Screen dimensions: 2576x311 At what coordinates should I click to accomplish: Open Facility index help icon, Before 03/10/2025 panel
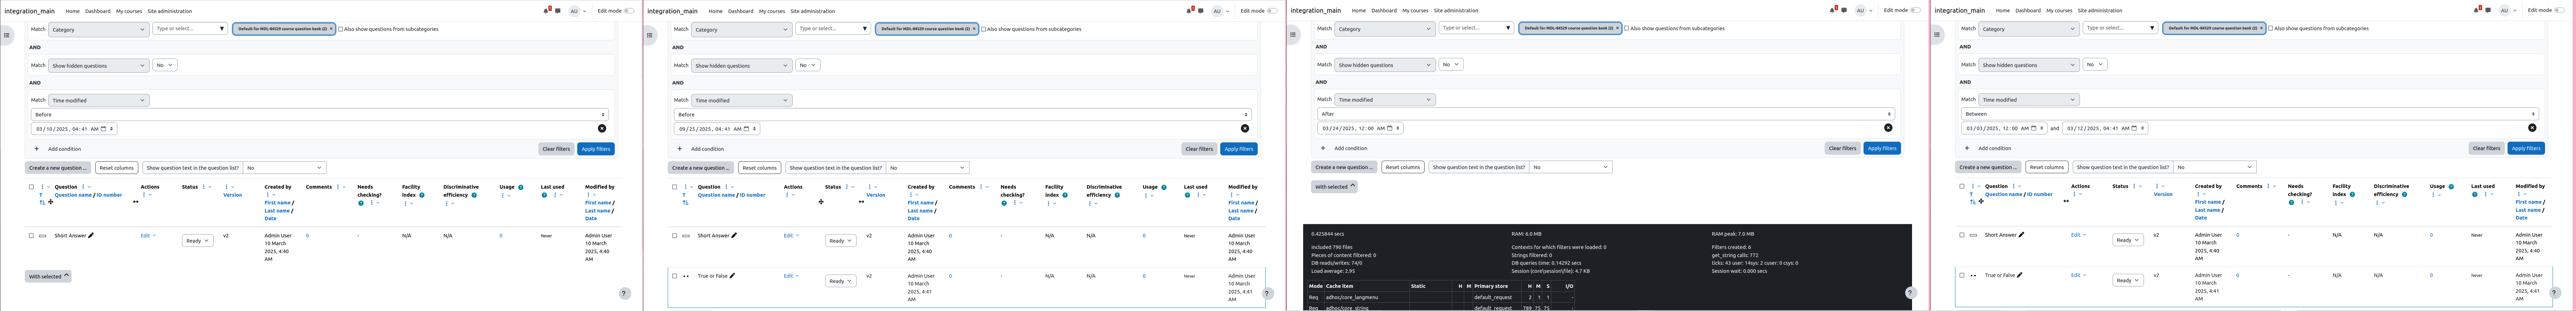[422, 195]
